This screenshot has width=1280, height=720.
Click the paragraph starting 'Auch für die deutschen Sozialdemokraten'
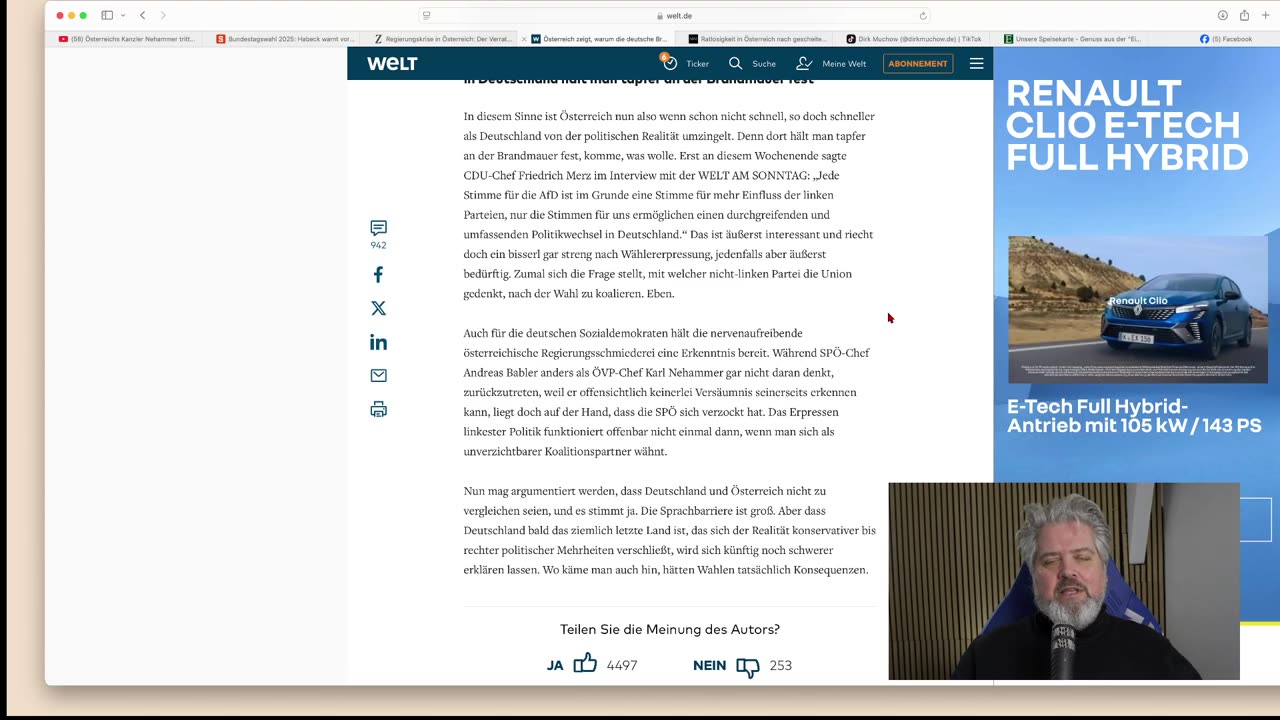coord(667,392)
